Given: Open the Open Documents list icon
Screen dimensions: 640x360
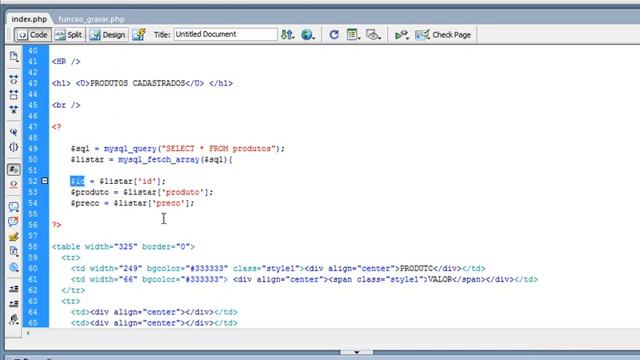Looking at the screenshot, I should [x=14, y=57].
